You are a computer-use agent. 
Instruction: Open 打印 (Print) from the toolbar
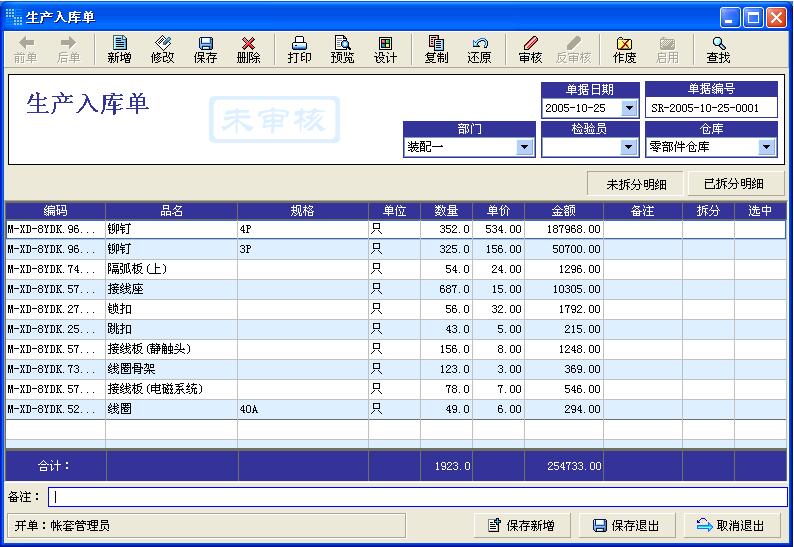point(299,49)
